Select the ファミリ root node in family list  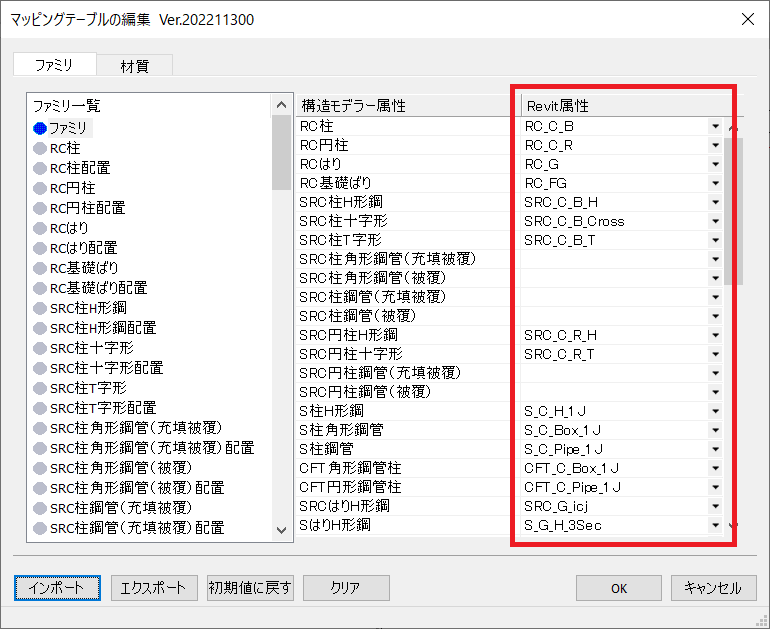pos(68,128)
